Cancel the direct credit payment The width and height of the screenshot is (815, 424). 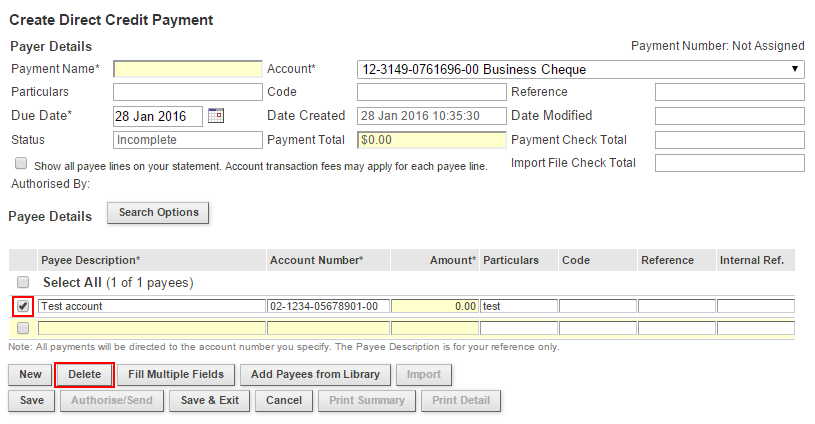pos(284,401)
